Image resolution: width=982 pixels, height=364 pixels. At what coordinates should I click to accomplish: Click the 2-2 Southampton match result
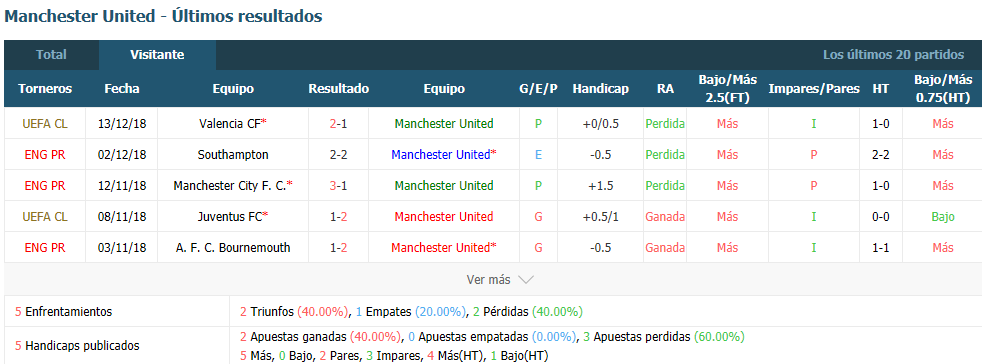pos(338,154)
